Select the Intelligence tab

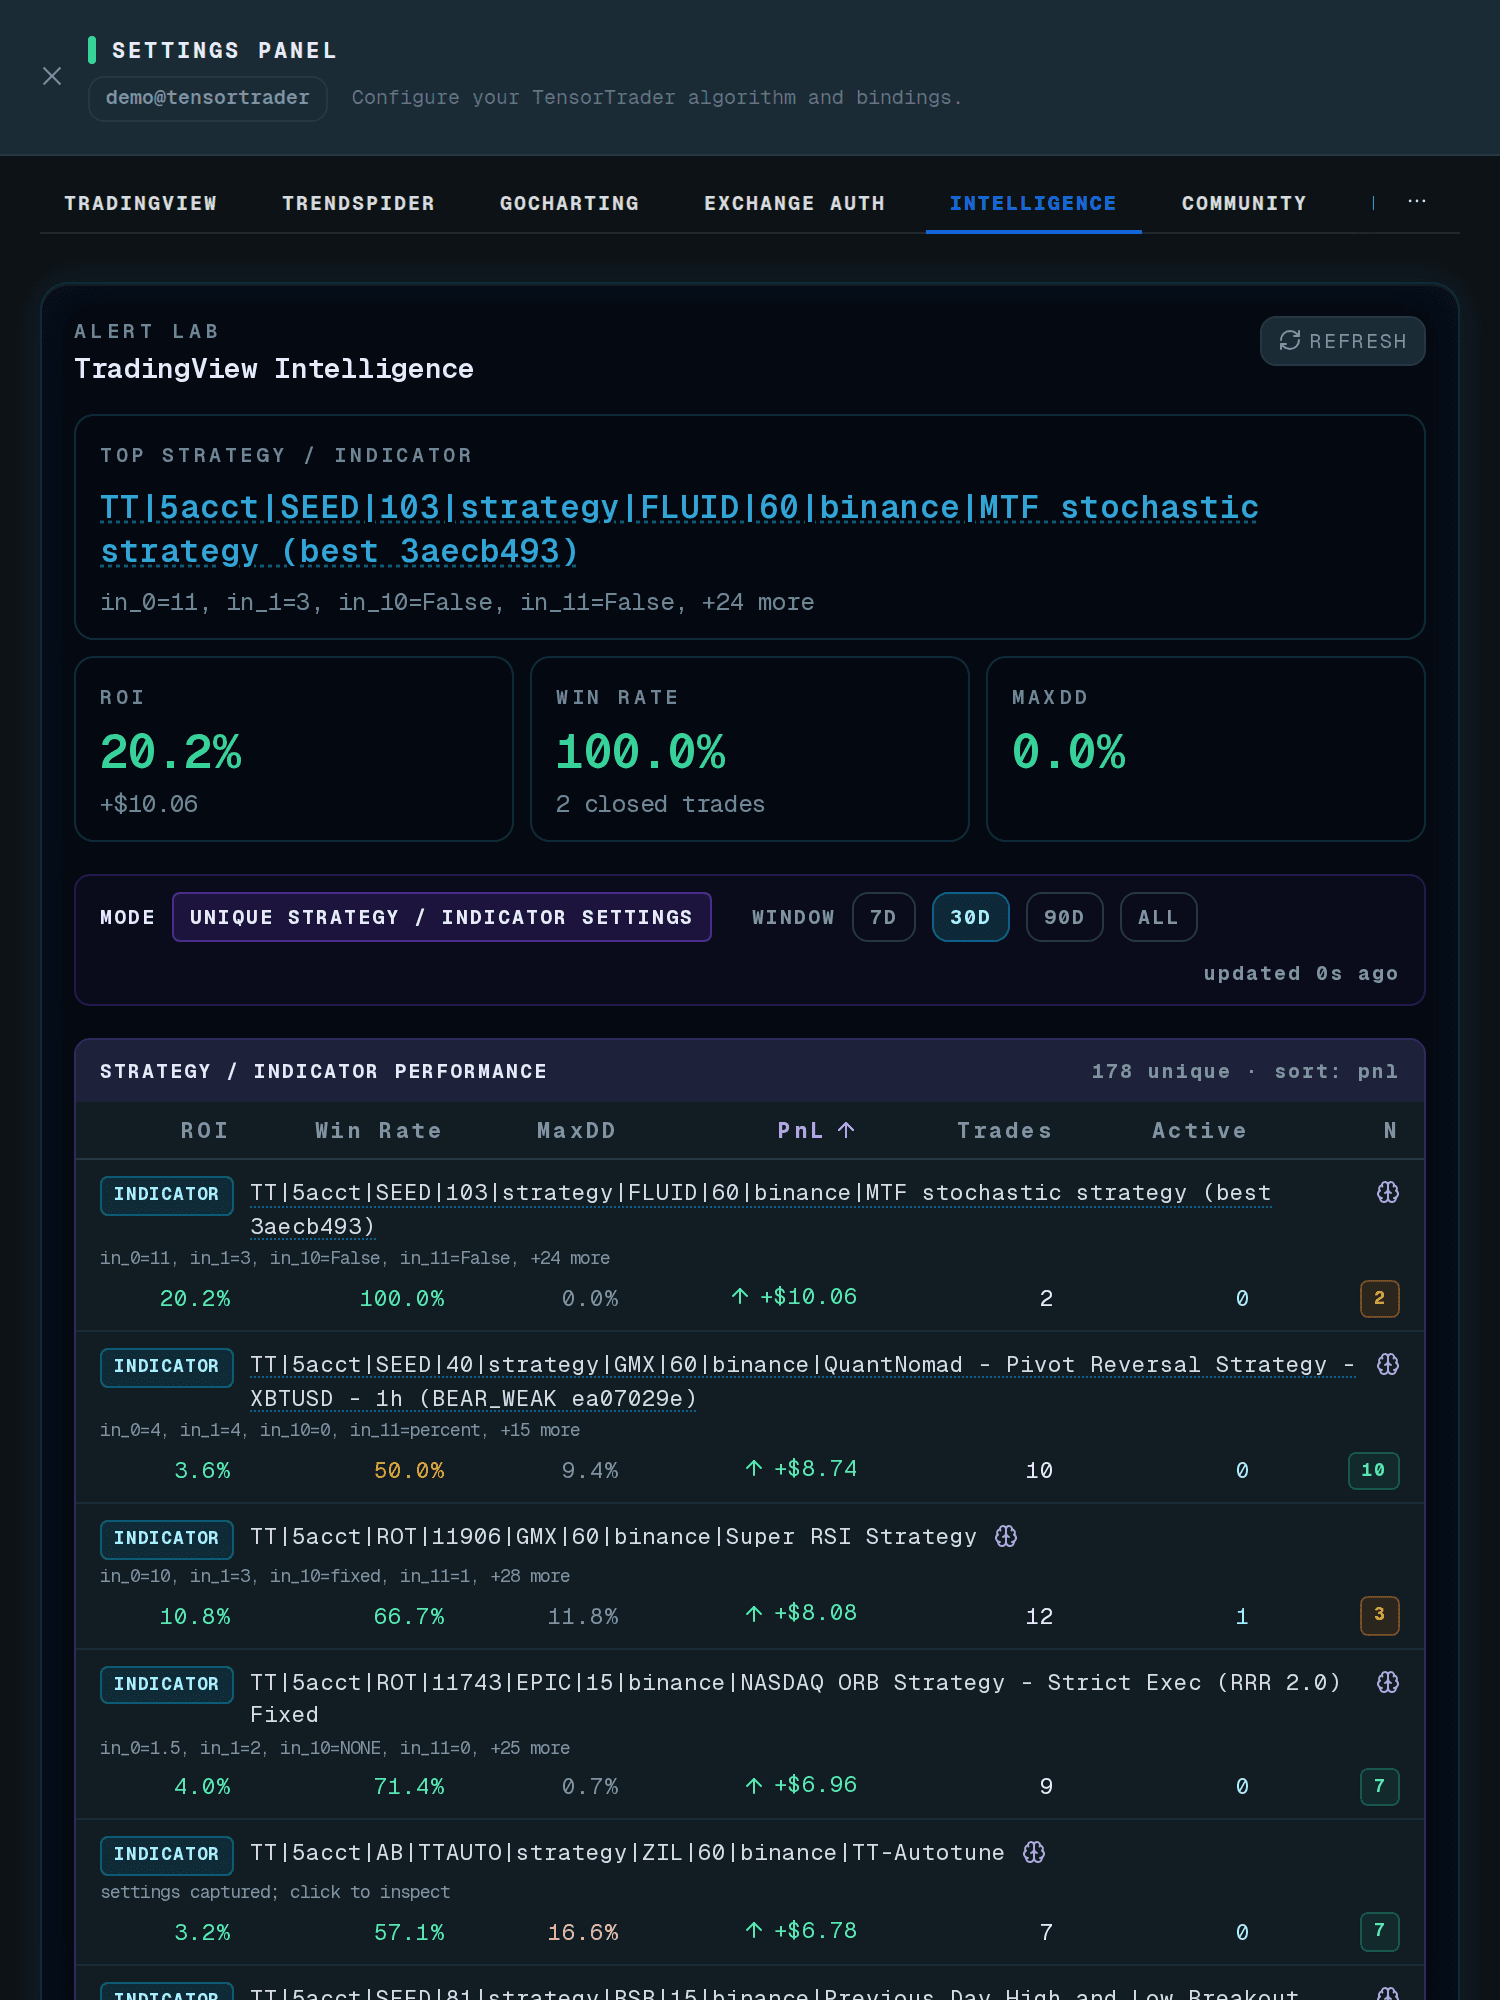(x=1033, y=203)
